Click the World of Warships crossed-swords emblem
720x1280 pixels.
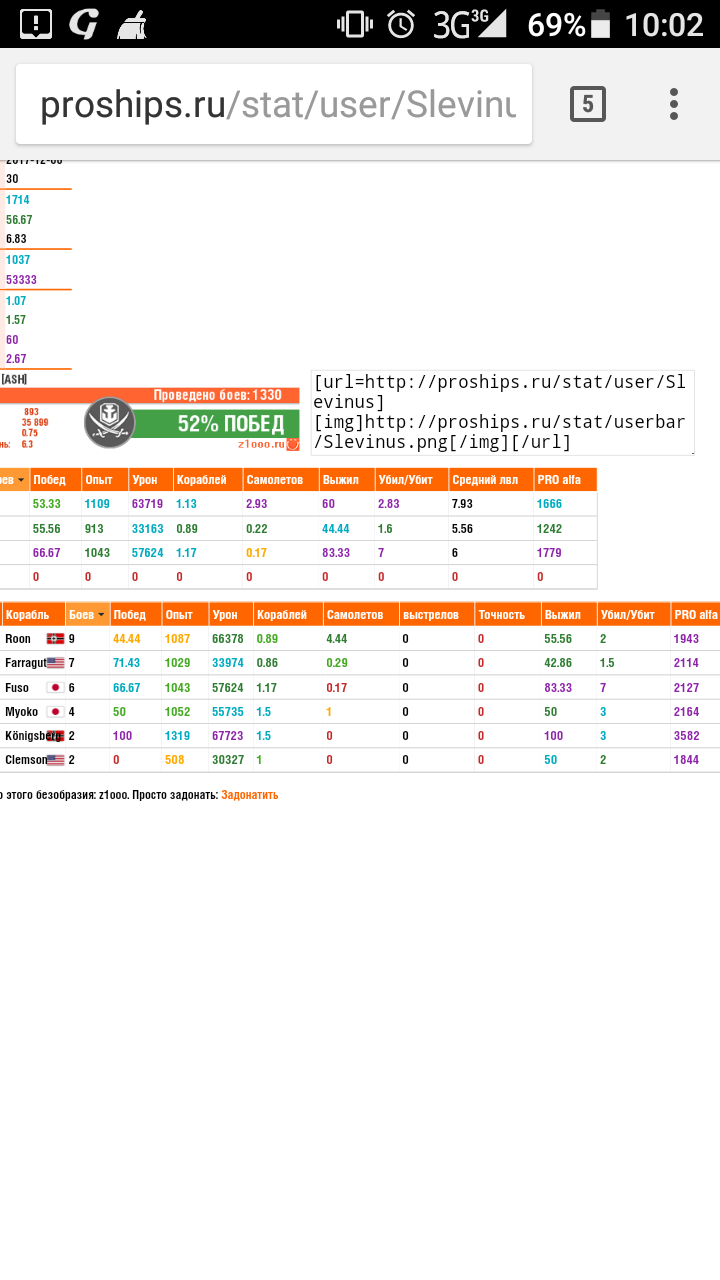click(108, 422)
